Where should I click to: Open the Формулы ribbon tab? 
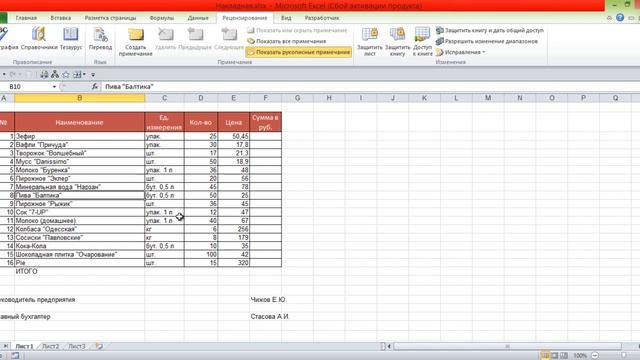(x=162, y=18)
